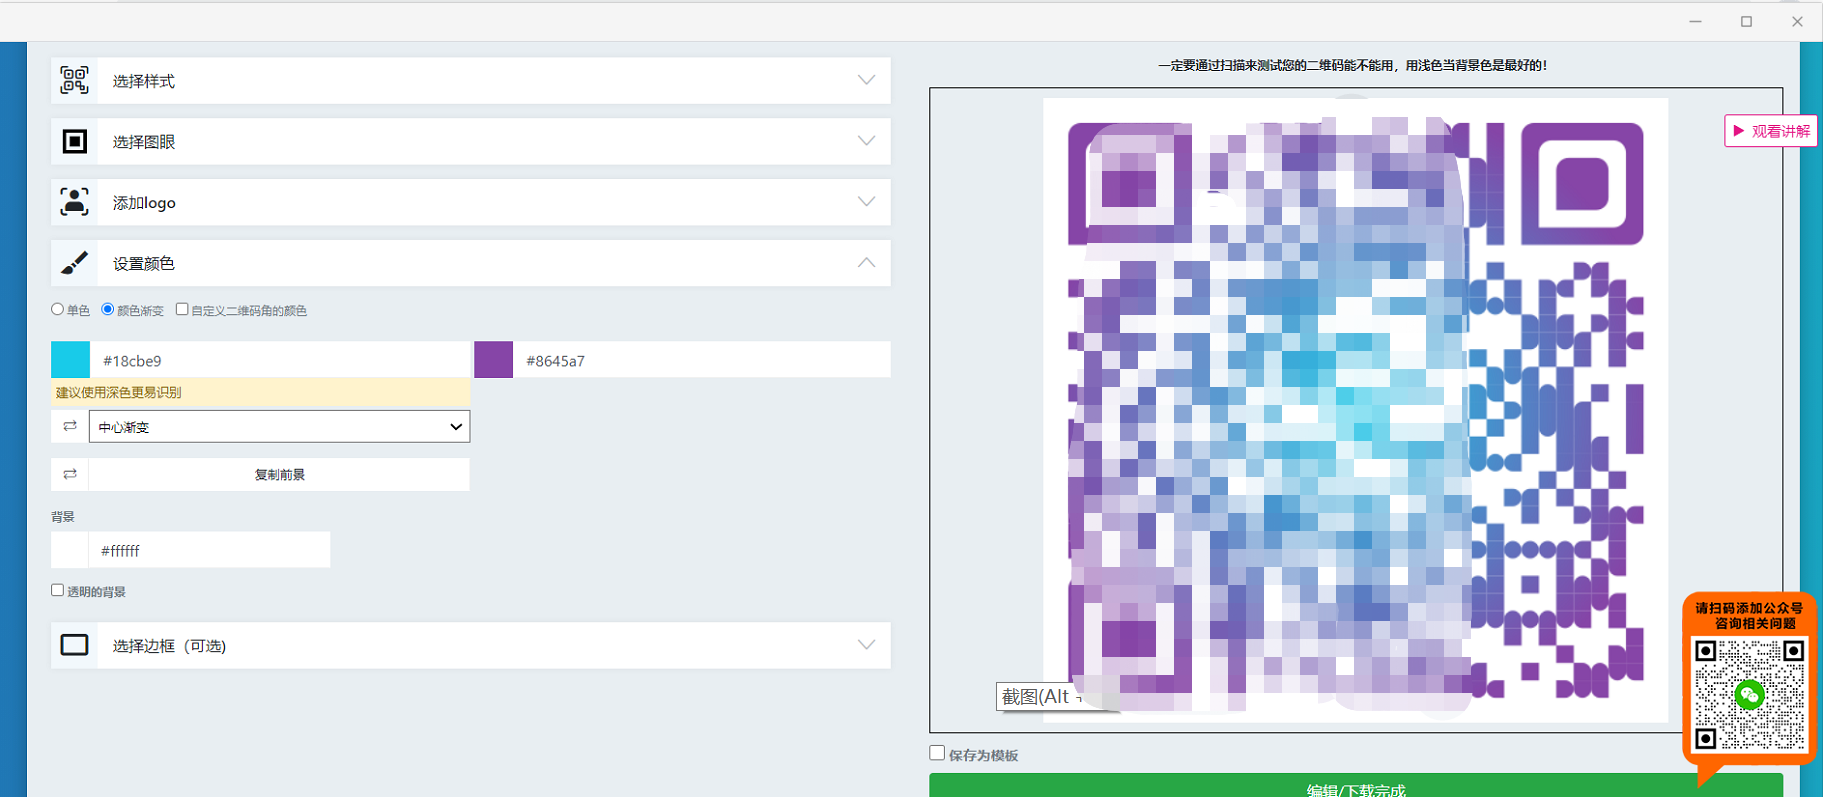1823x797 pixels.
Task: Click the #ffffff background hex field
Action: 210,550
